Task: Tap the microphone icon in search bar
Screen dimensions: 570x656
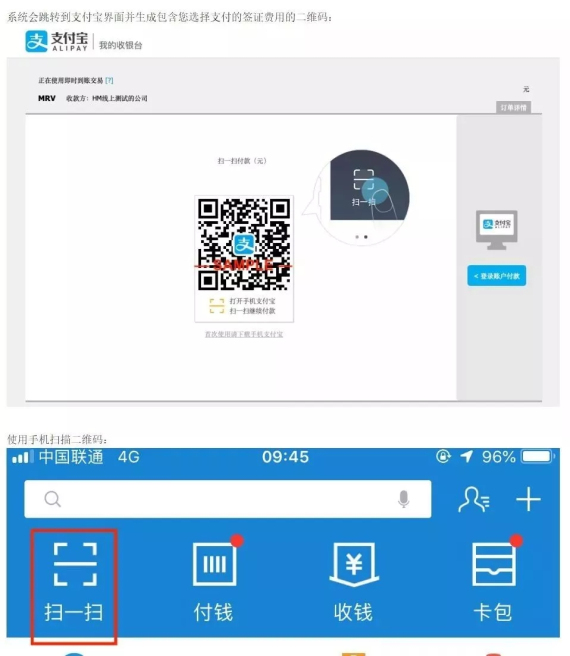Action: point(403,499)
